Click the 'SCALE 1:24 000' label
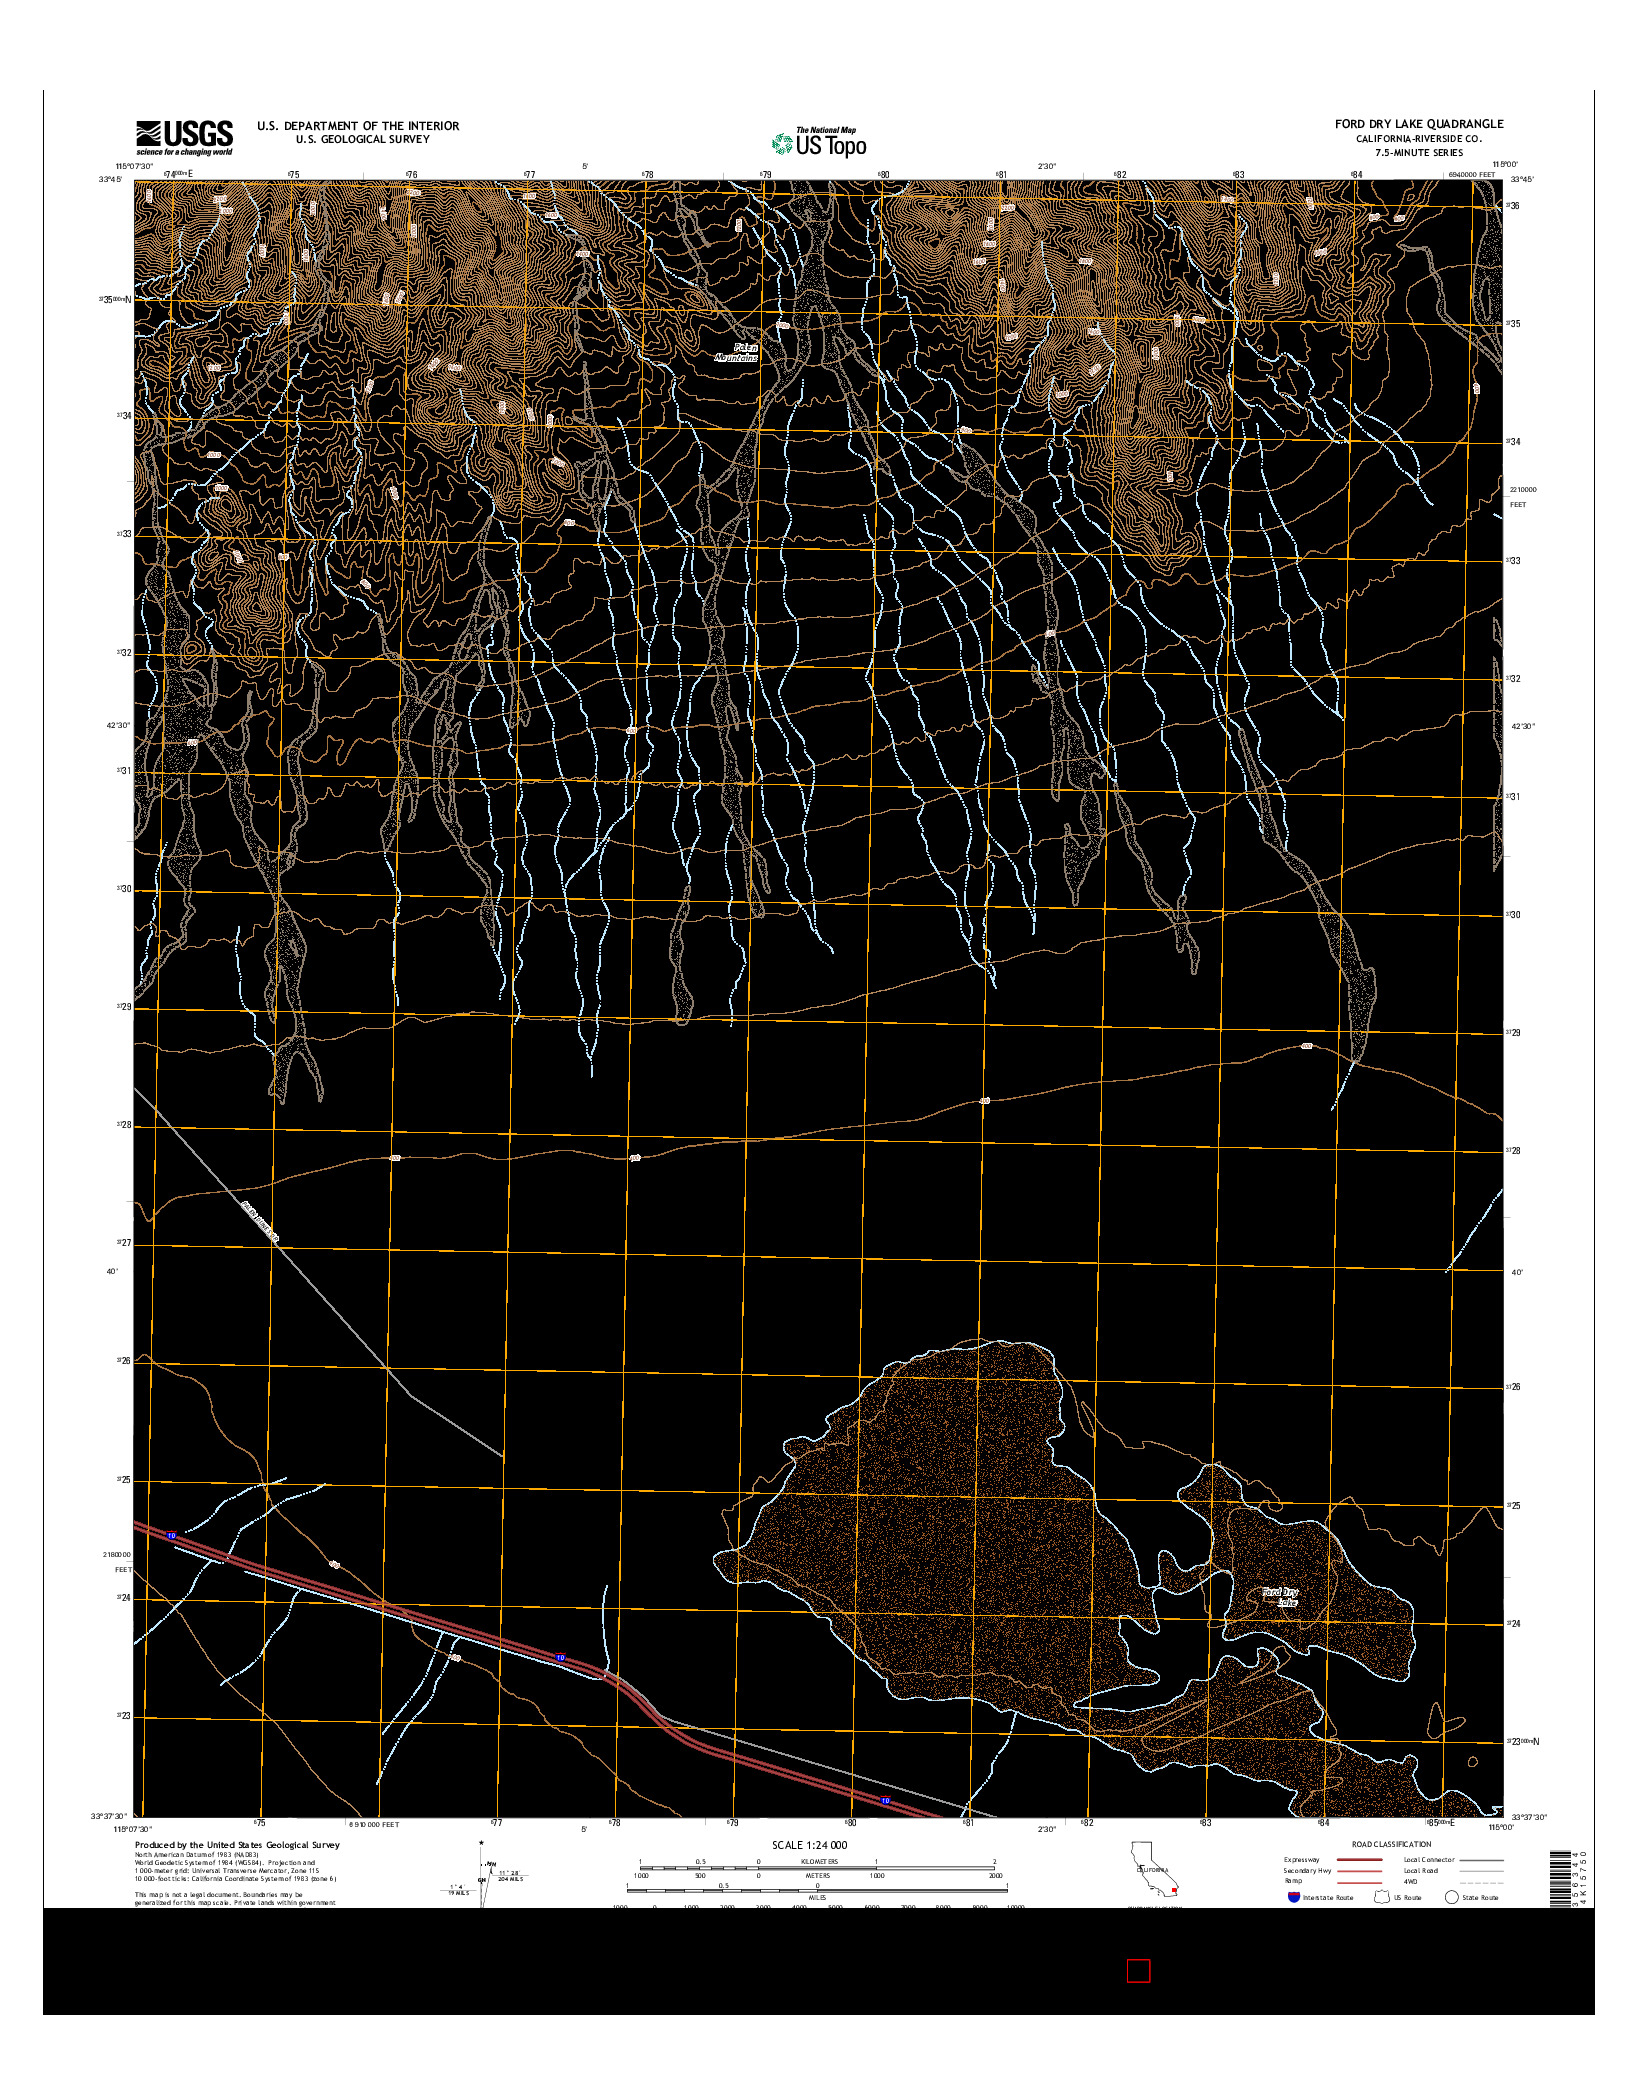1638x2088 pixels. pos(809,1845)
